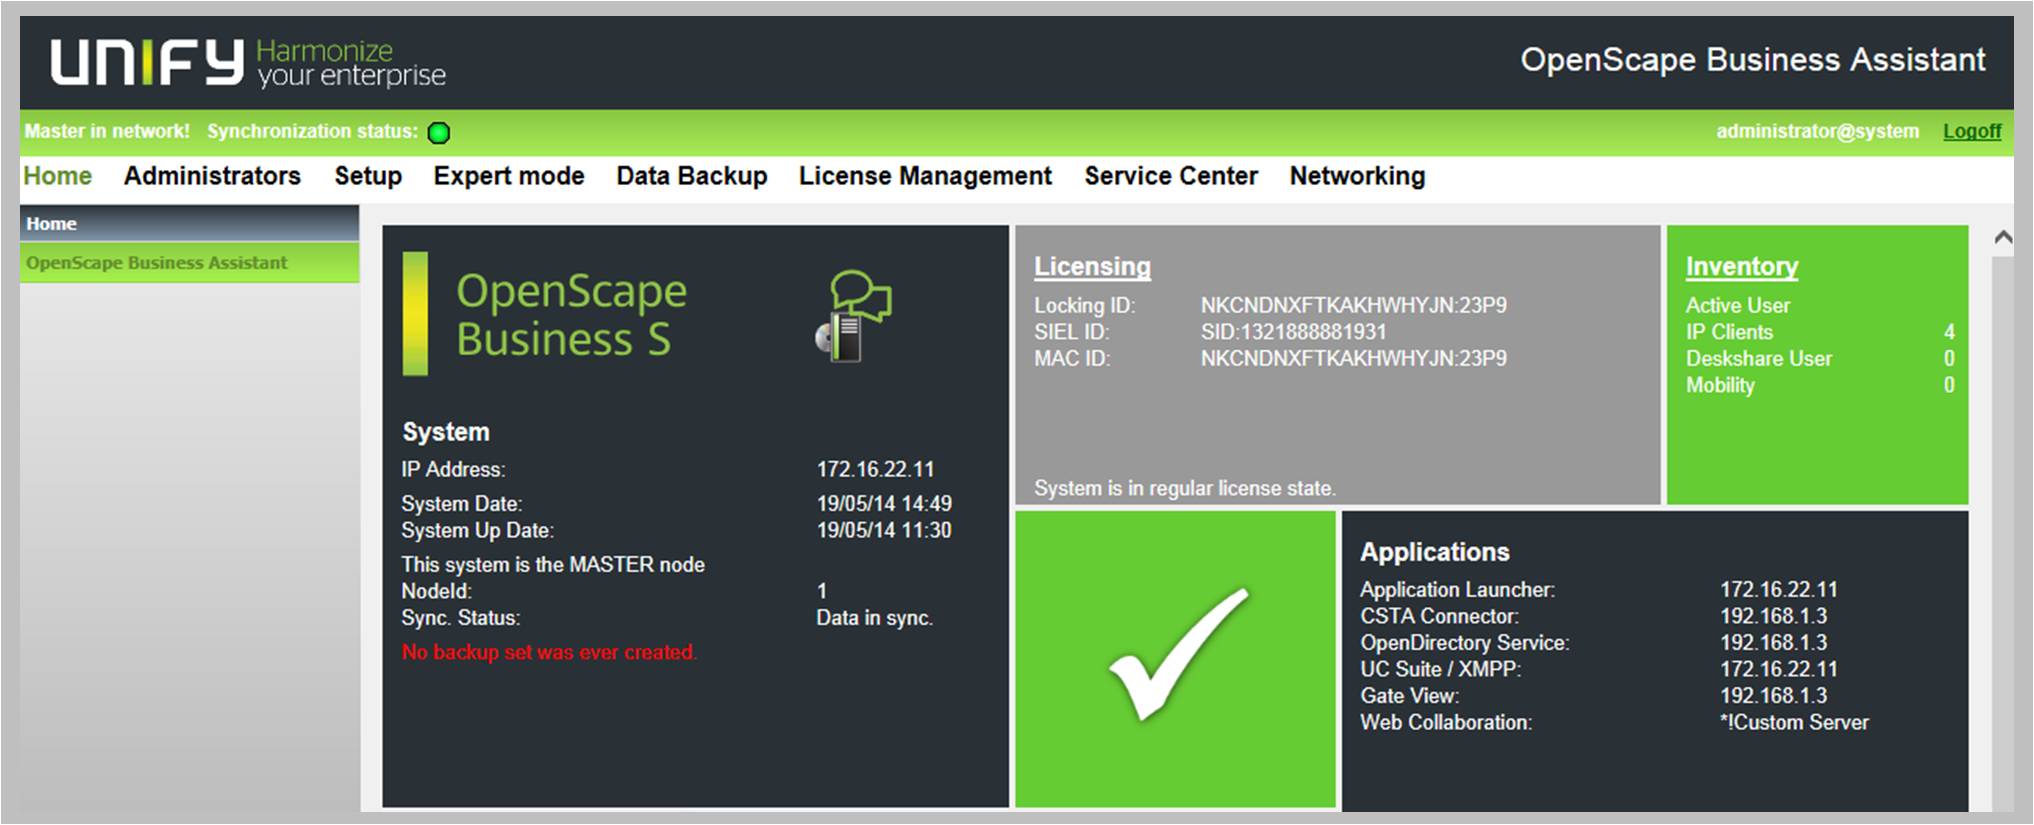Click the large green checkmark tile

tap(1175, 658)
